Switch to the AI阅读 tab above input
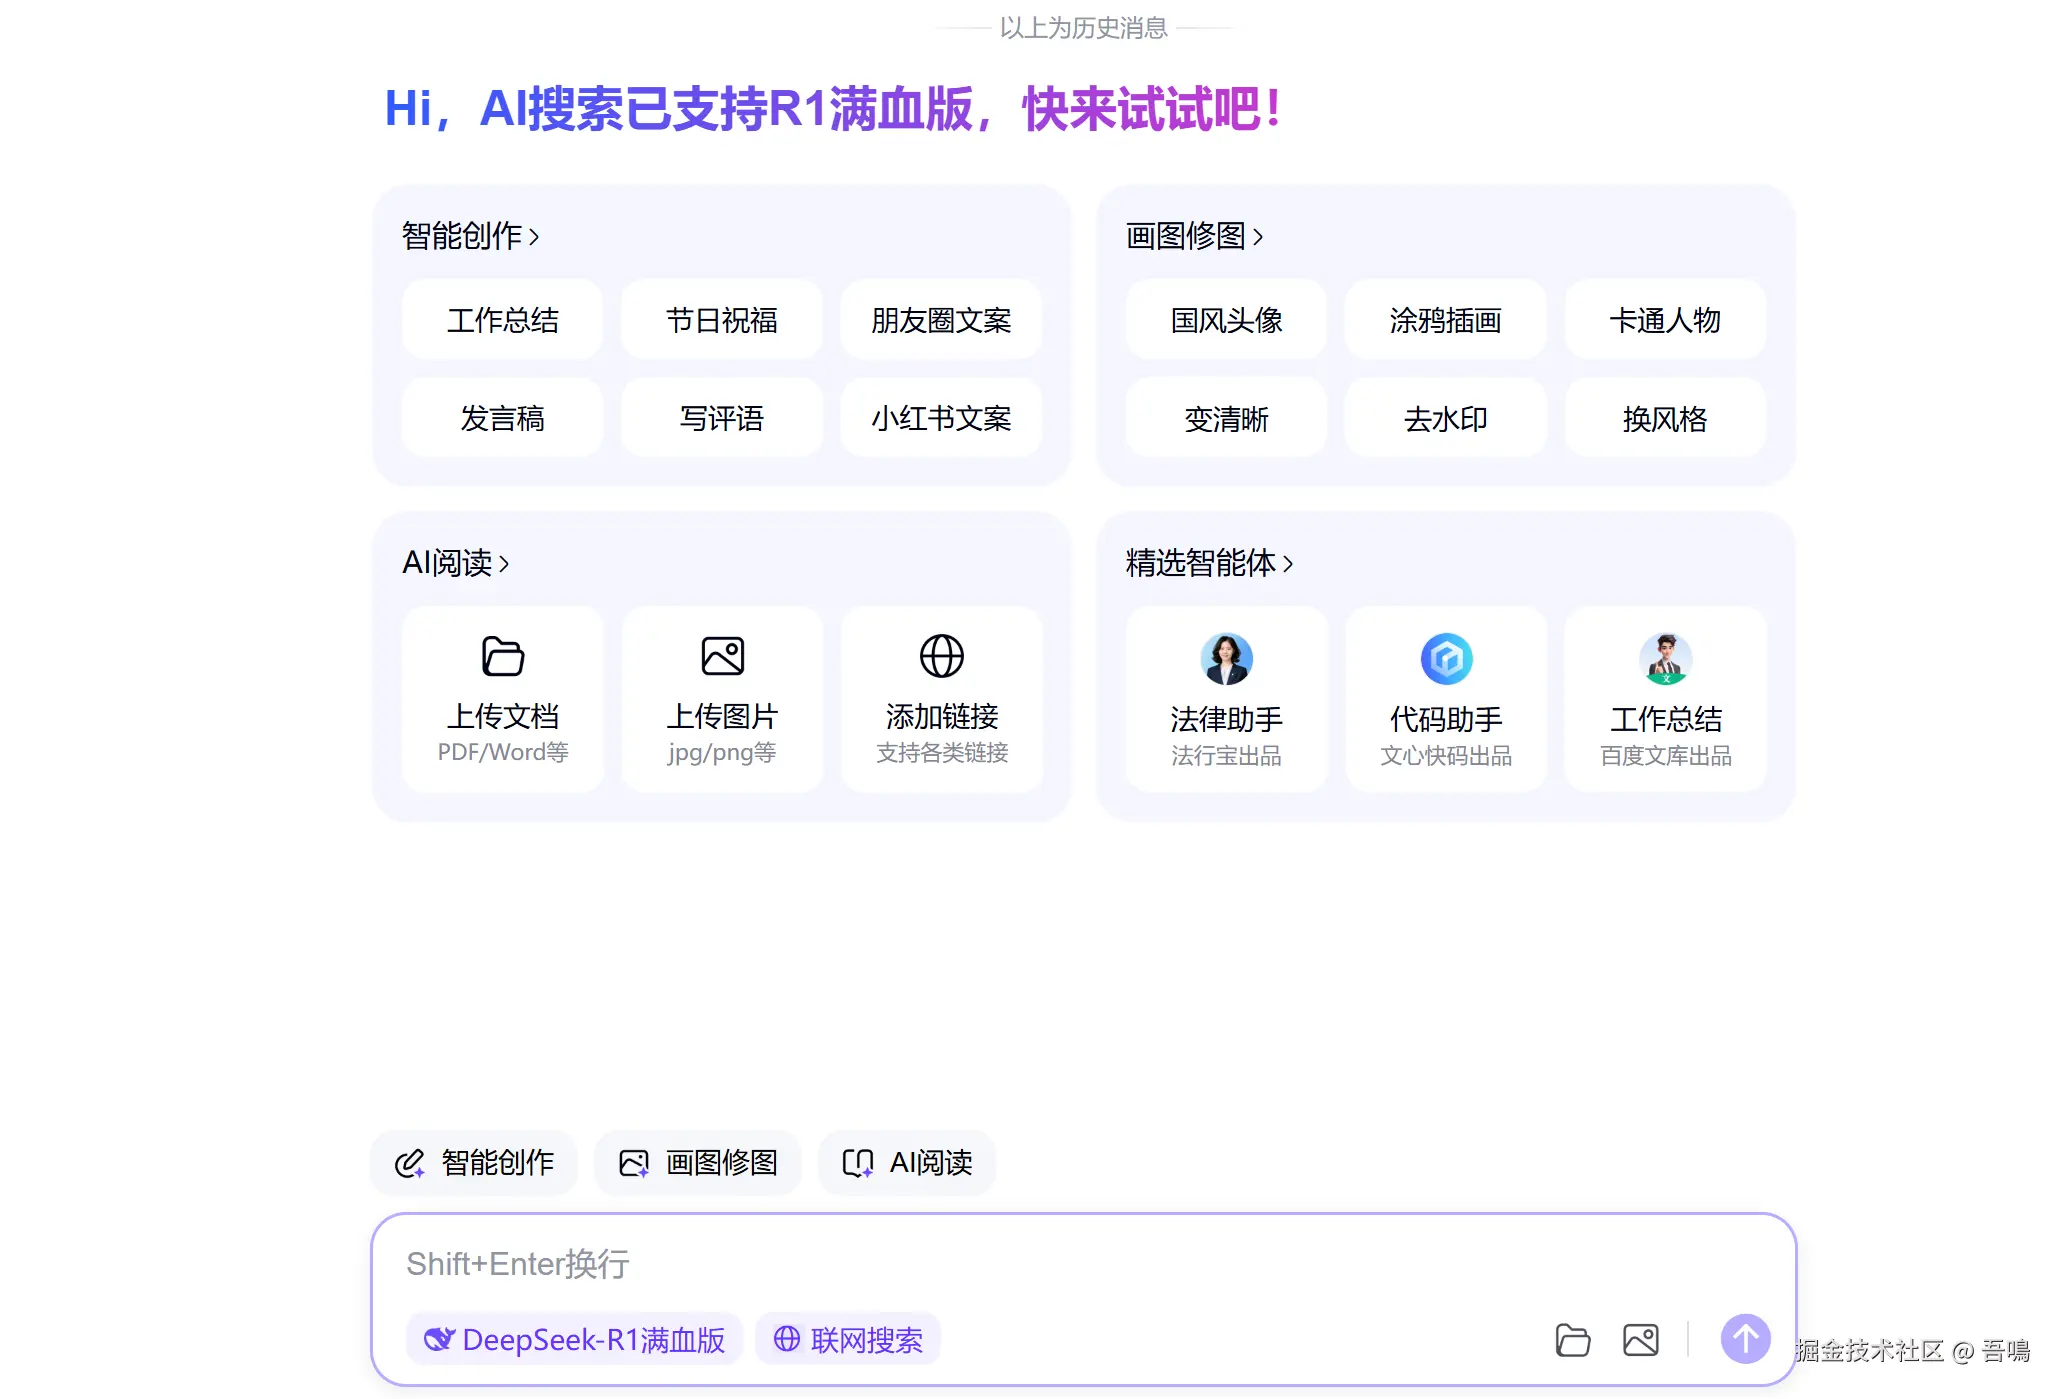The width and height of the screenshot is (2065, 1399). pos(907,1162)
